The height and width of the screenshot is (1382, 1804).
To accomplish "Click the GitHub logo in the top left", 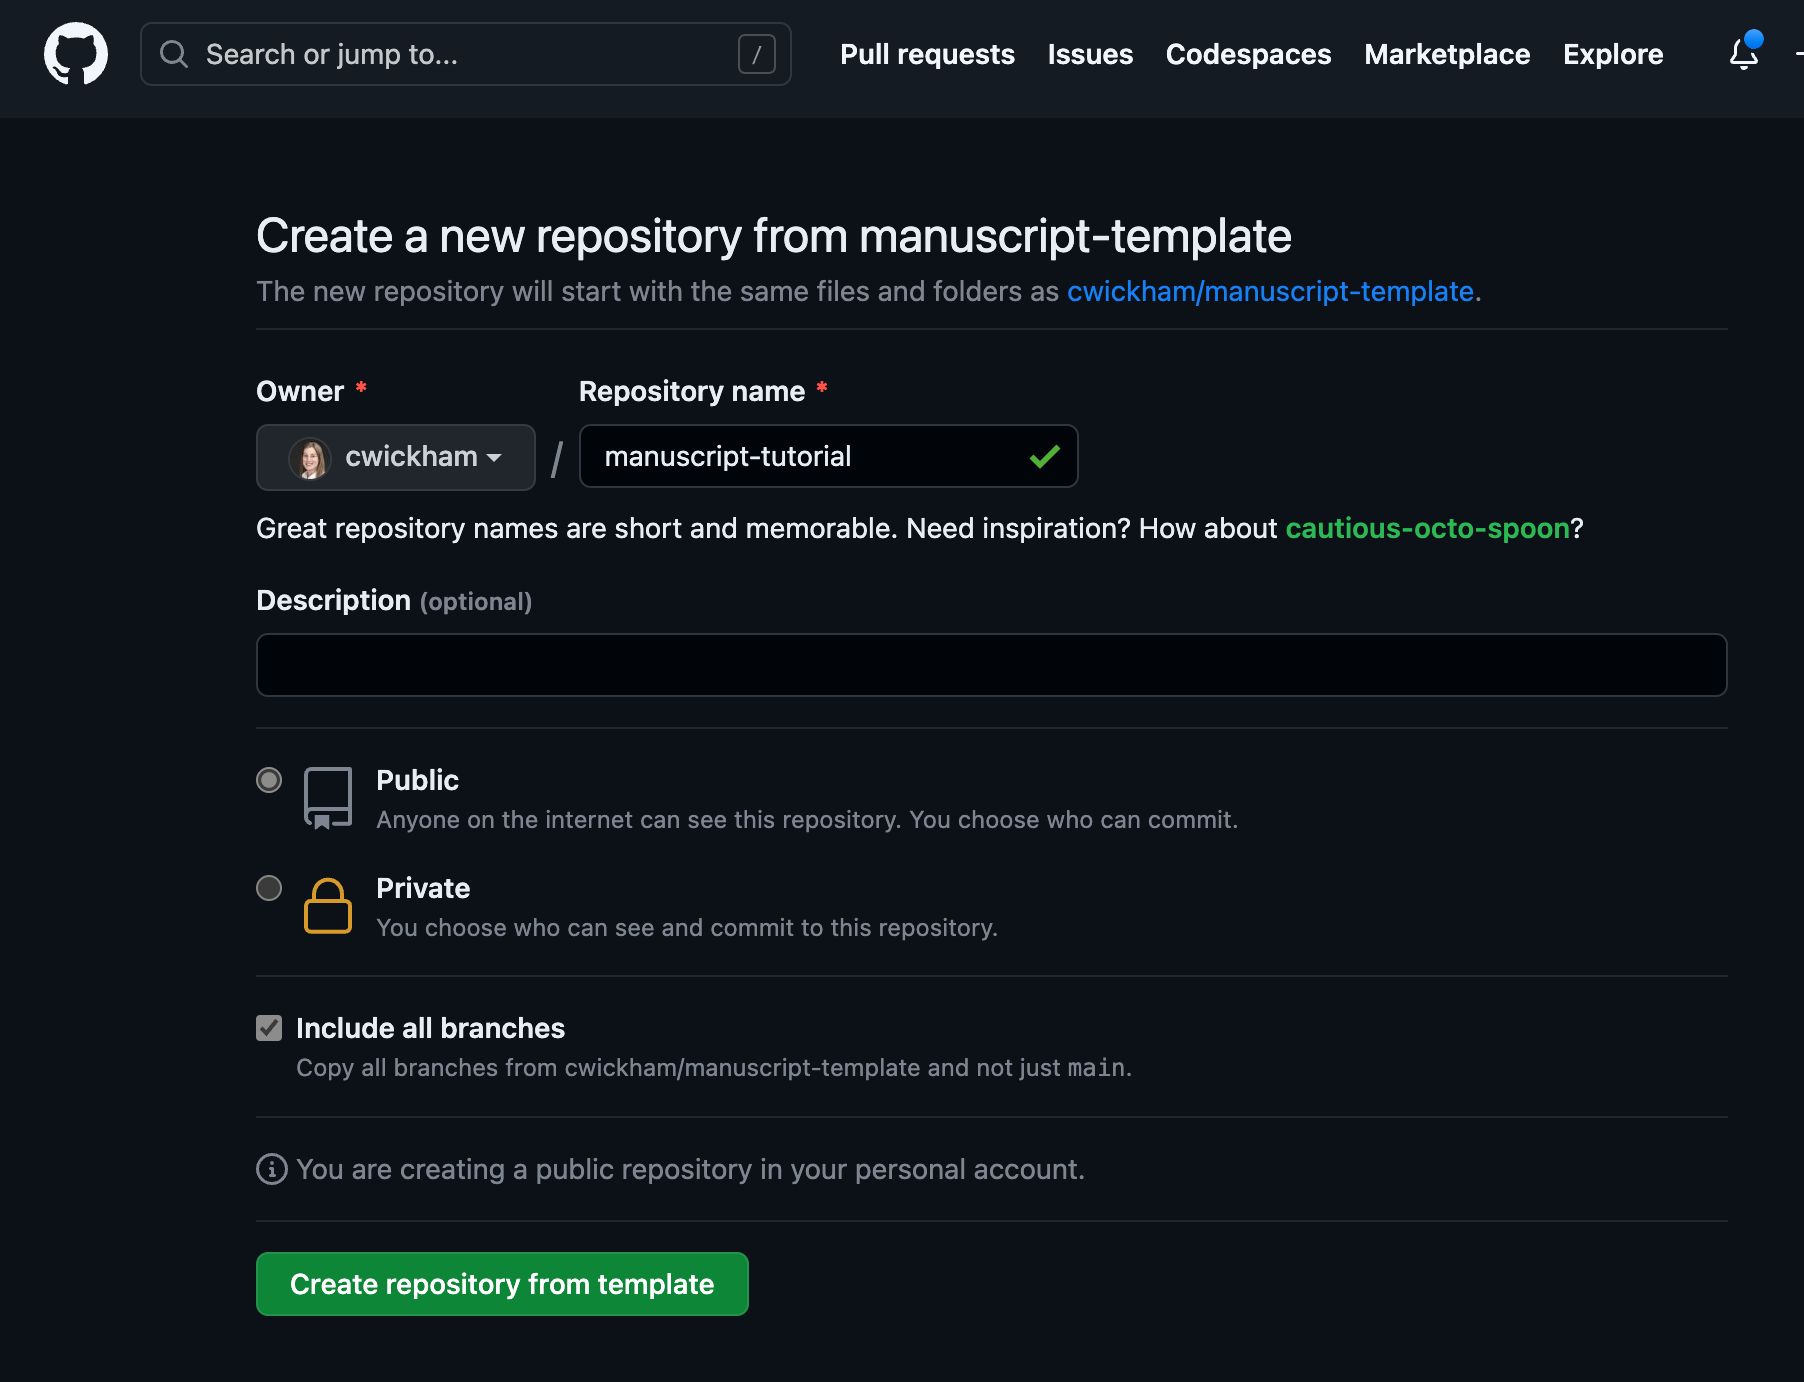I will click(x=75, y=54).
